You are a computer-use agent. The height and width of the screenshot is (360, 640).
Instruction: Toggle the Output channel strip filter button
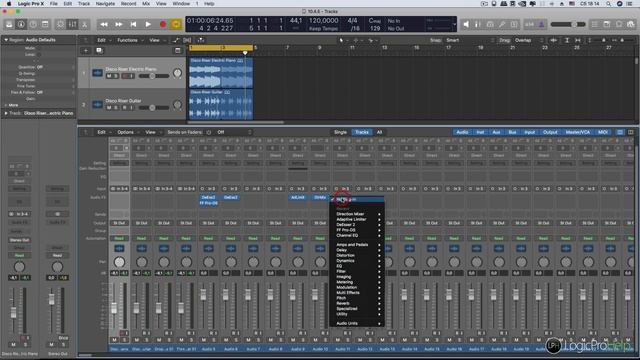click(550, 132)
